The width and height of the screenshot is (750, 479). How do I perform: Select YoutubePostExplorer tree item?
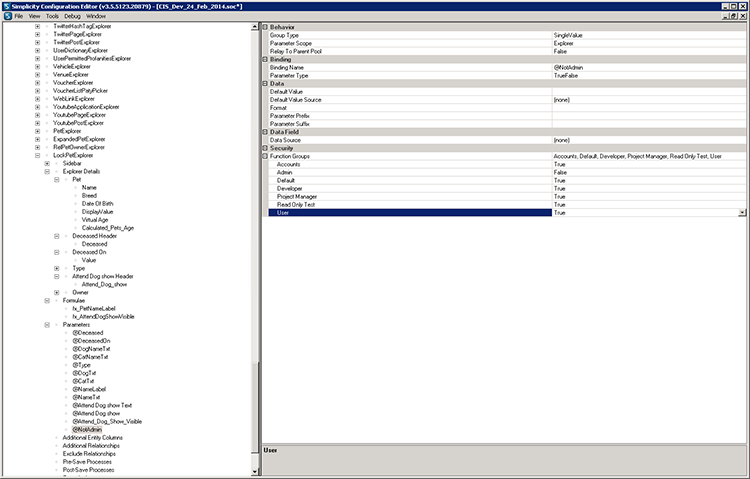[x=78, y=123]
